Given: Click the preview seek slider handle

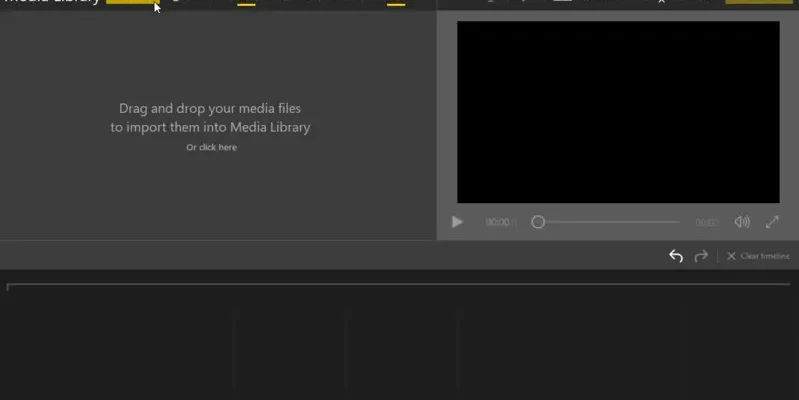Looking at the screenshot, I should [x=538, y=222].
